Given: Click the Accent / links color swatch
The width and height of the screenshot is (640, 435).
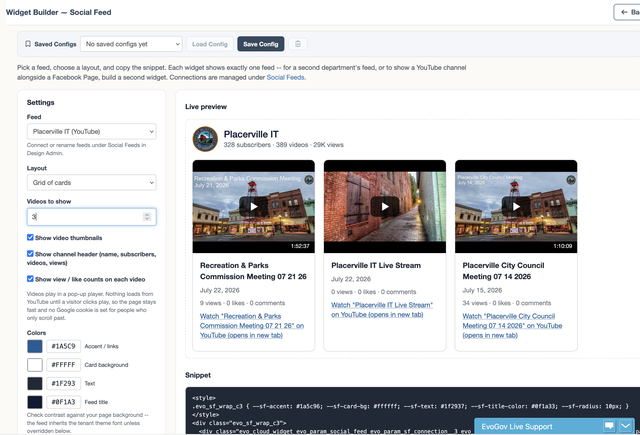Looking at the screenshot, I should (35, 346).
